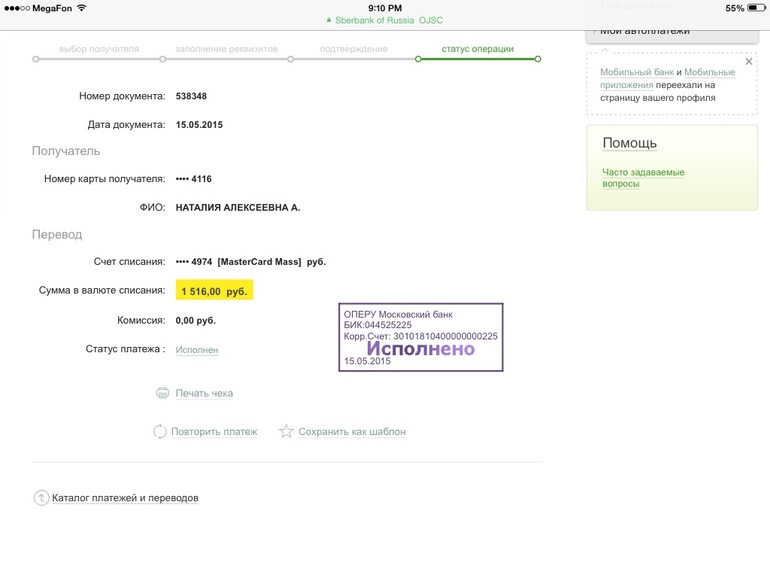
Task: Click Сохранить как шаблон link
Action: [352, 432]
